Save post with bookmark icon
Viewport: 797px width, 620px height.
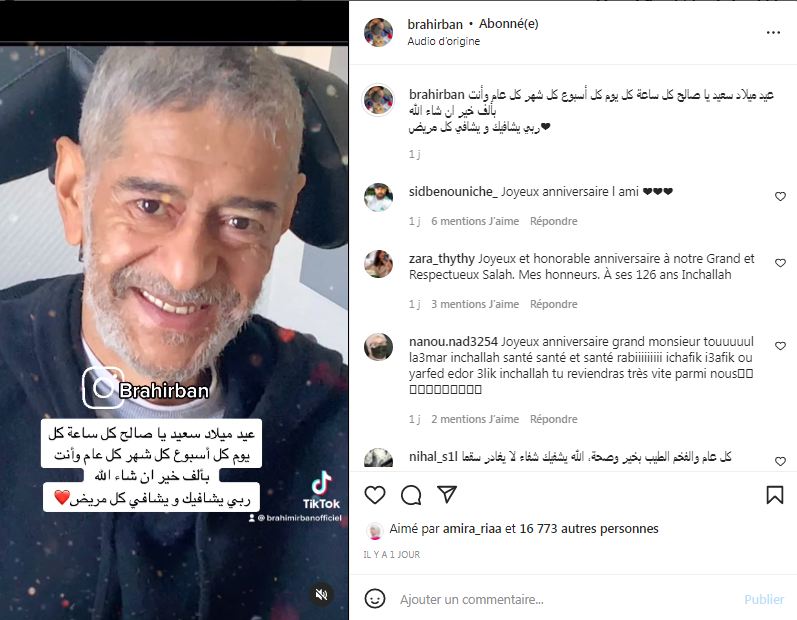point(775,494)
